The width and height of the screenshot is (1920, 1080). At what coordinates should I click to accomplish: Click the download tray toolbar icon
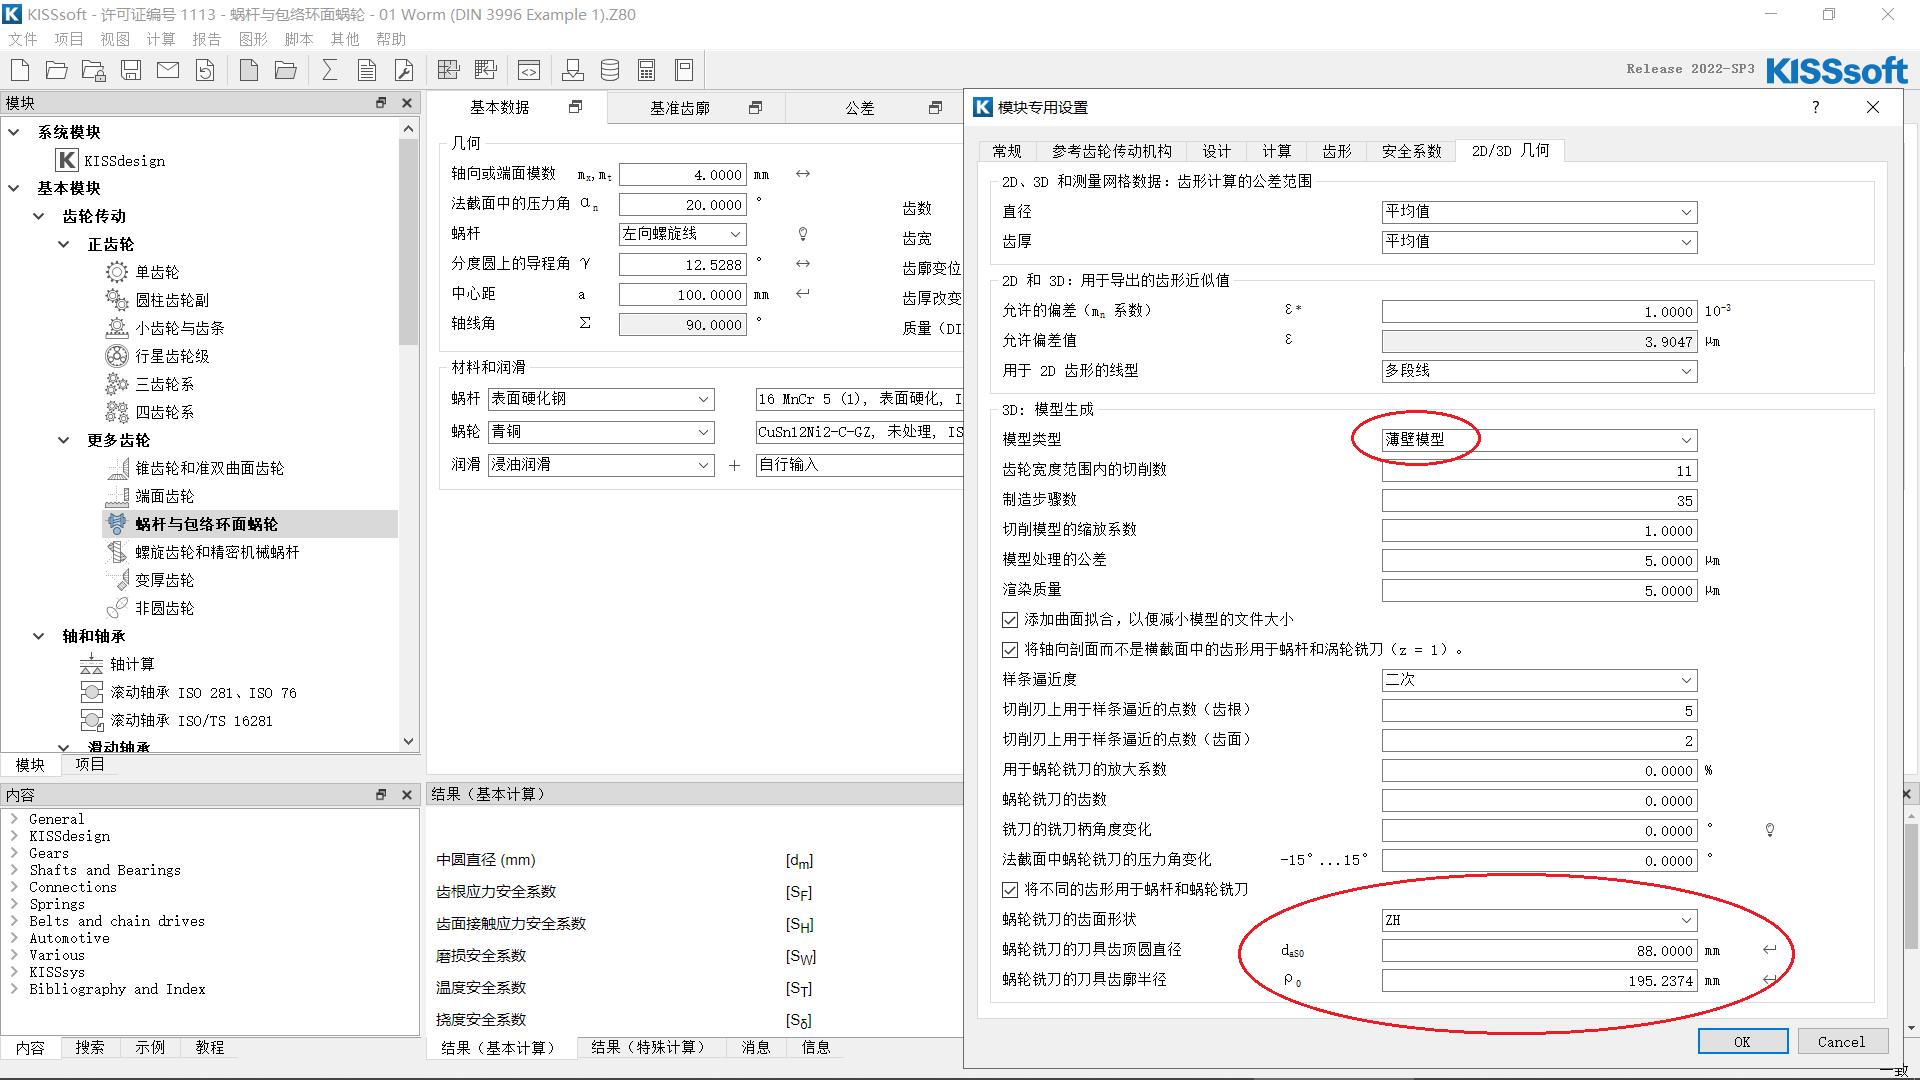pyautogui.click(x=573, y=70)
